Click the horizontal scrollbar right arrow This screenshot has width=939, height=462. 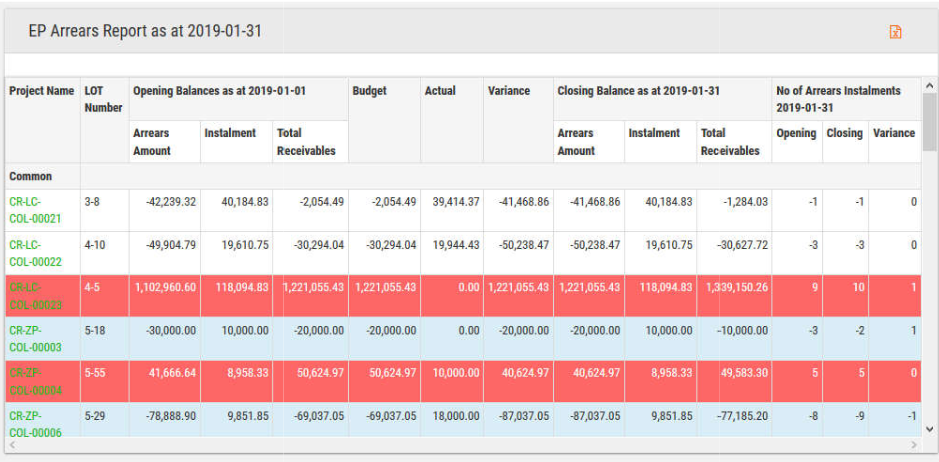point(913,444)
